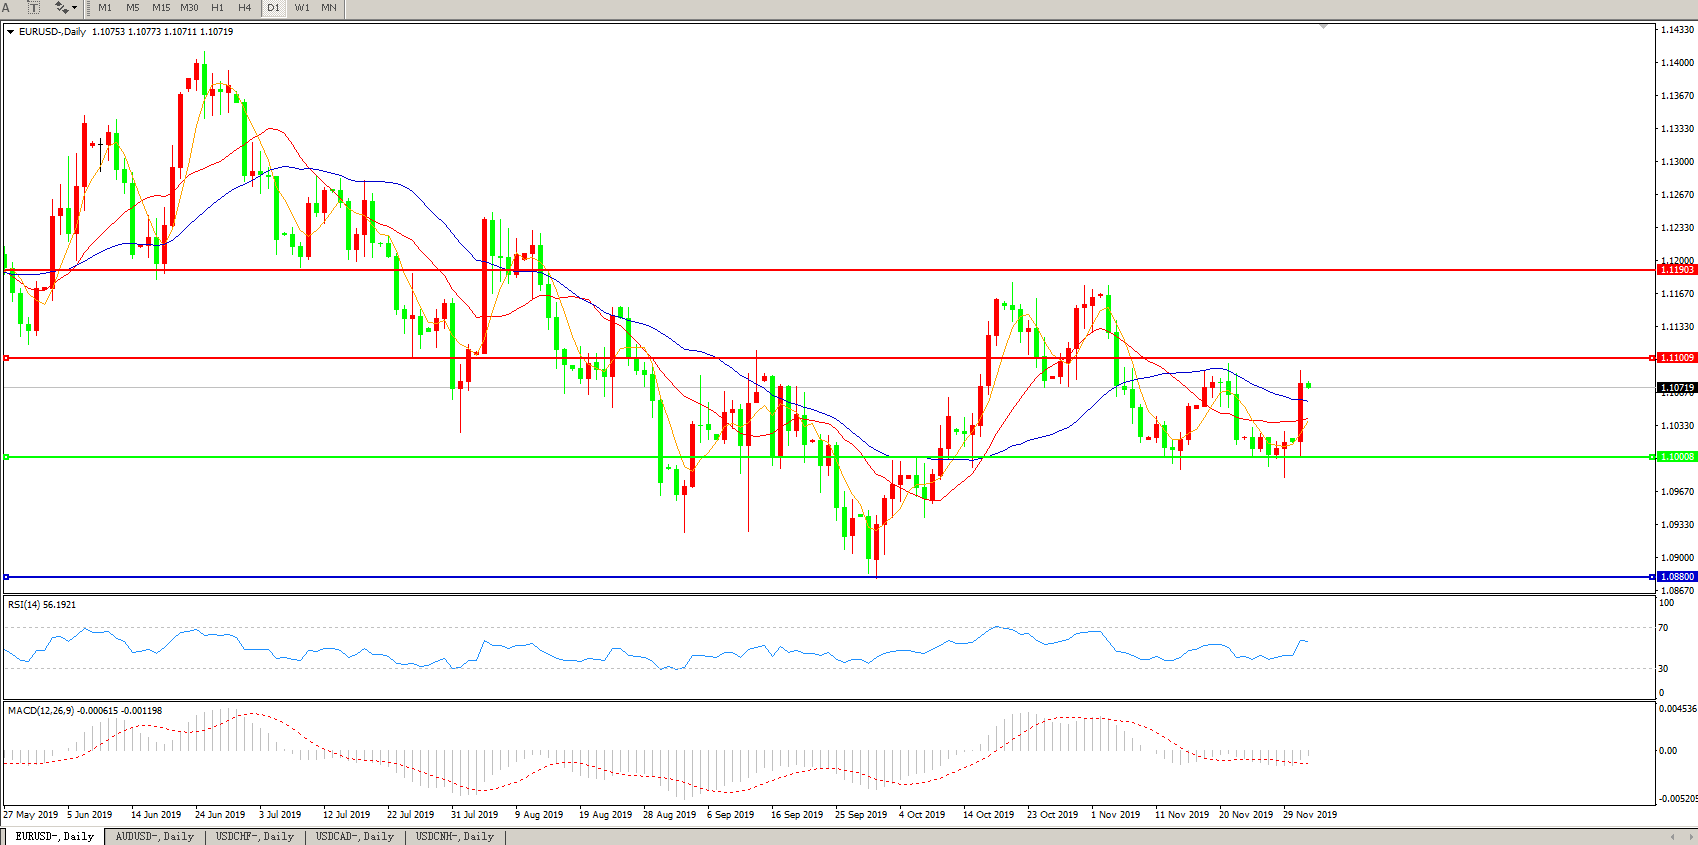The image size is (1698, 845).
Task: Select the Text Label tool
Action: pos(33,7)
